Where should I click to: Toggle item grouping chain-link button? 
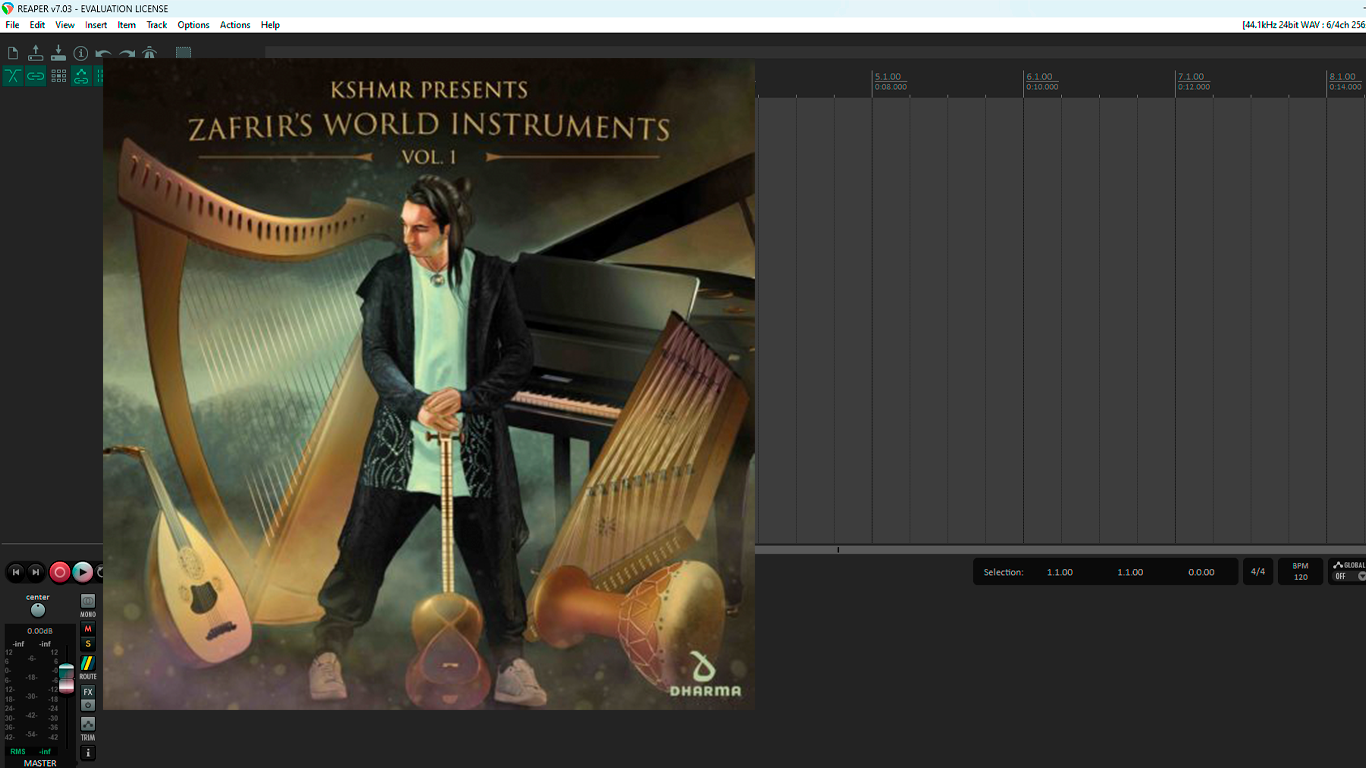click(35, 76)
